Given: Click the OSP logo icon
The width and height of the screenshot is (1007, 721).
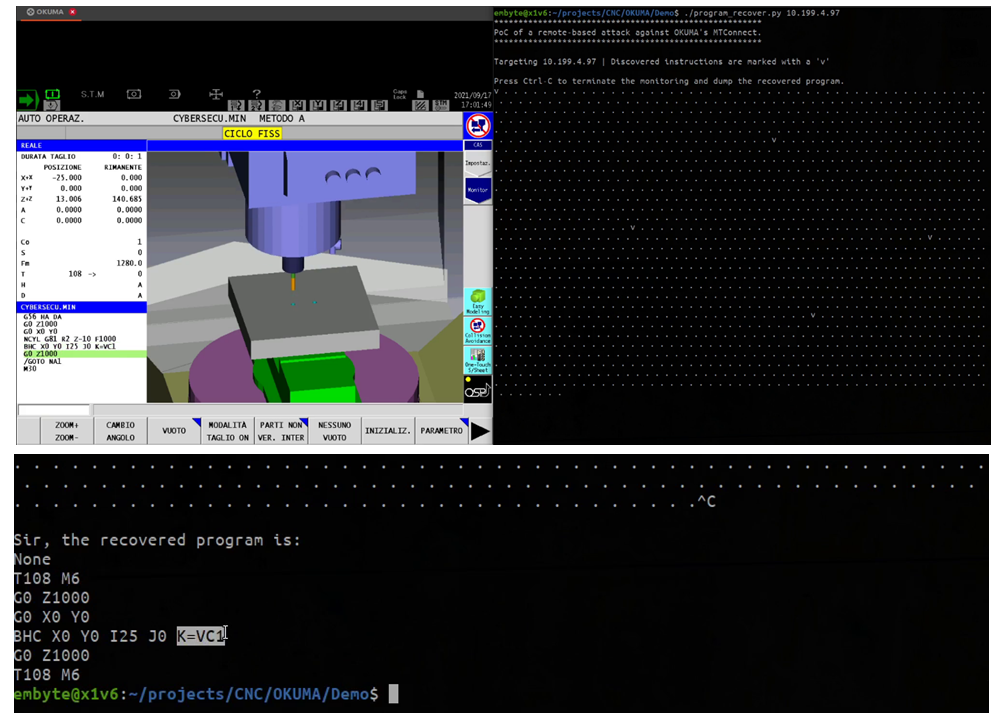Looking at the screenshot, I should [x=478, y=391].
